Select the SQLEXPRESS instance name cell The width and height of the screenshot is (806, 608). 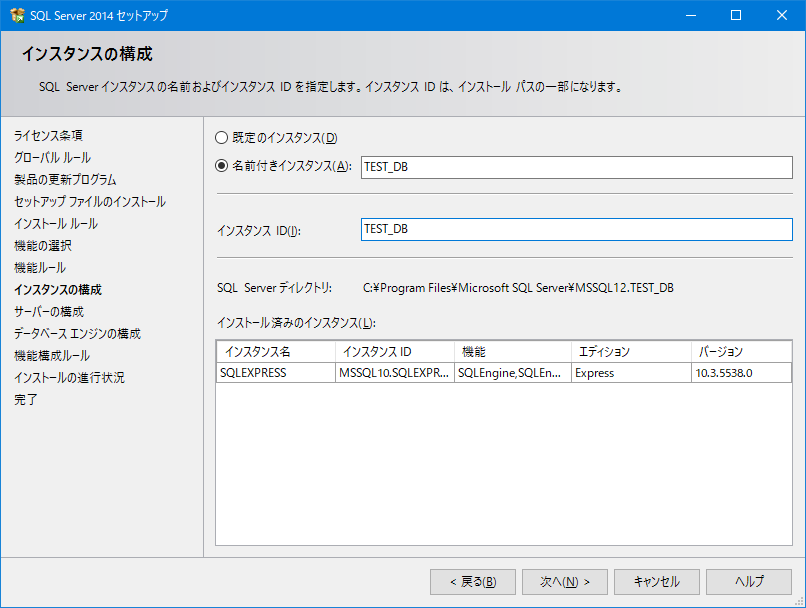pos(276,373)
